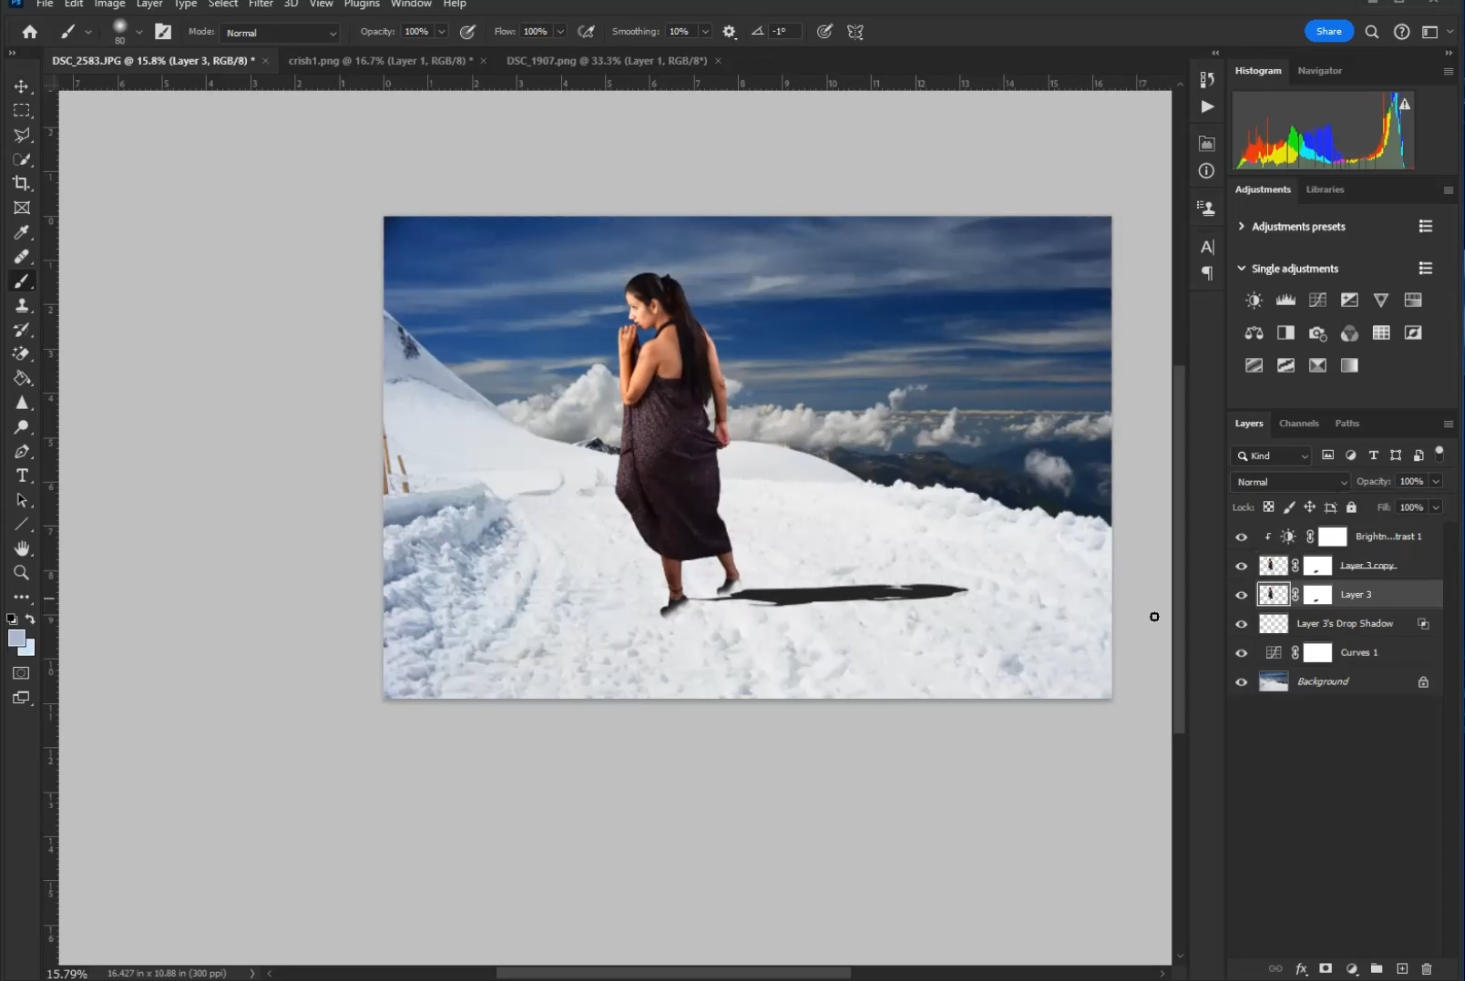Image resolution: width=1465 pixels, height=981 pixels.
Task: Switch to the crish1.png document tab
Action: point(380,61)
